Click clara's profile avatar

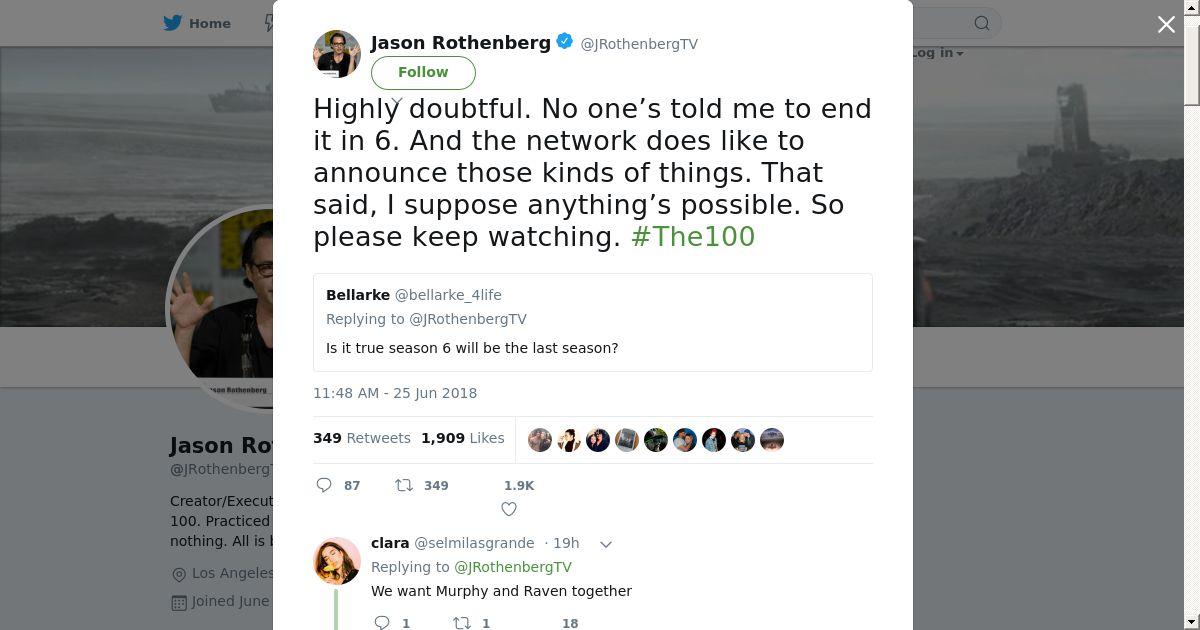click(x=337, y=560)
